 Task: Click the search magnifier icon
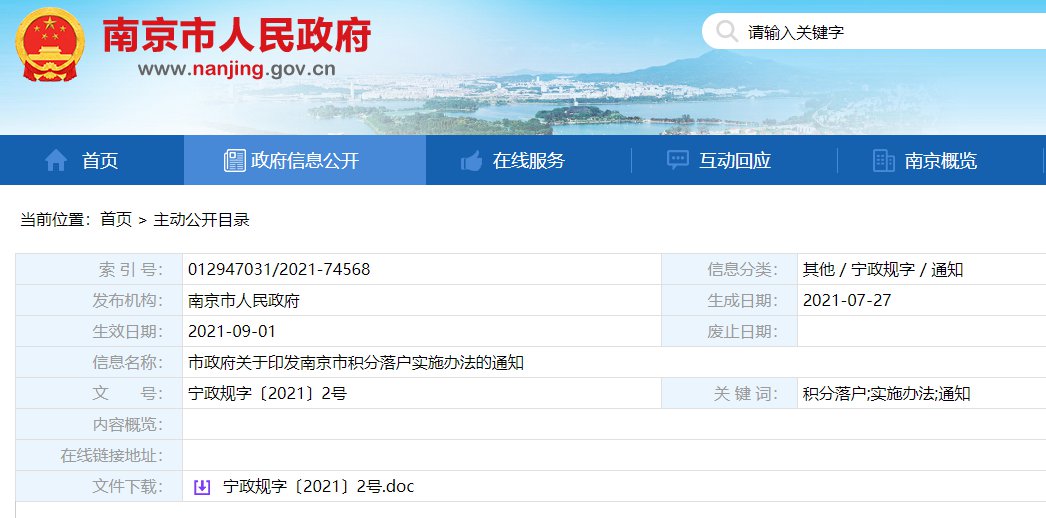pos(727,32)
